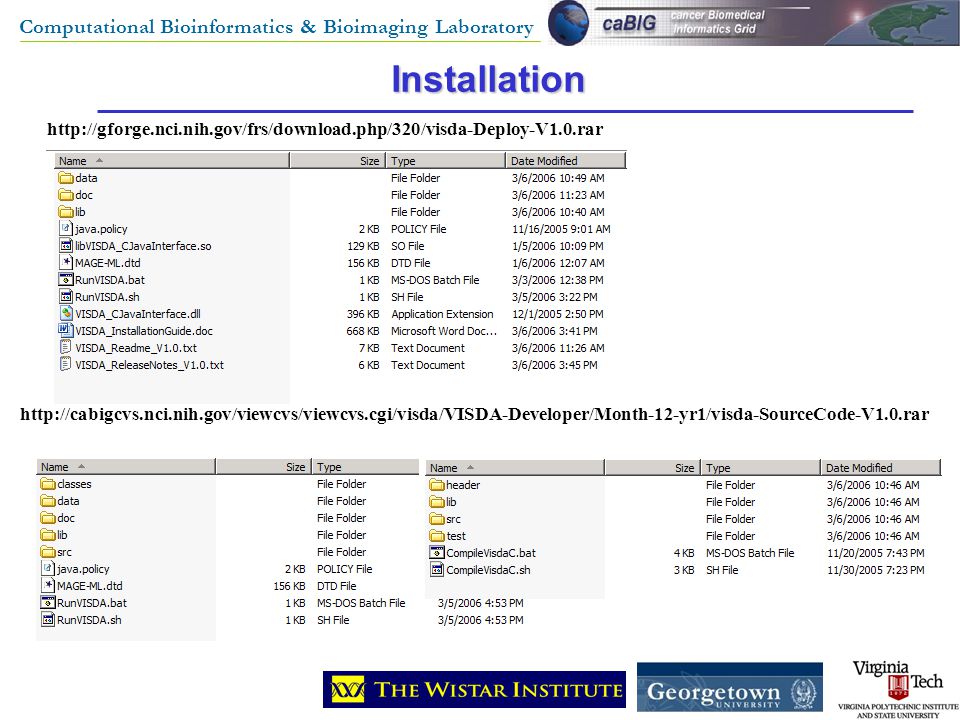Click the header folder icon
960x720 pixels.
[437, 486]
